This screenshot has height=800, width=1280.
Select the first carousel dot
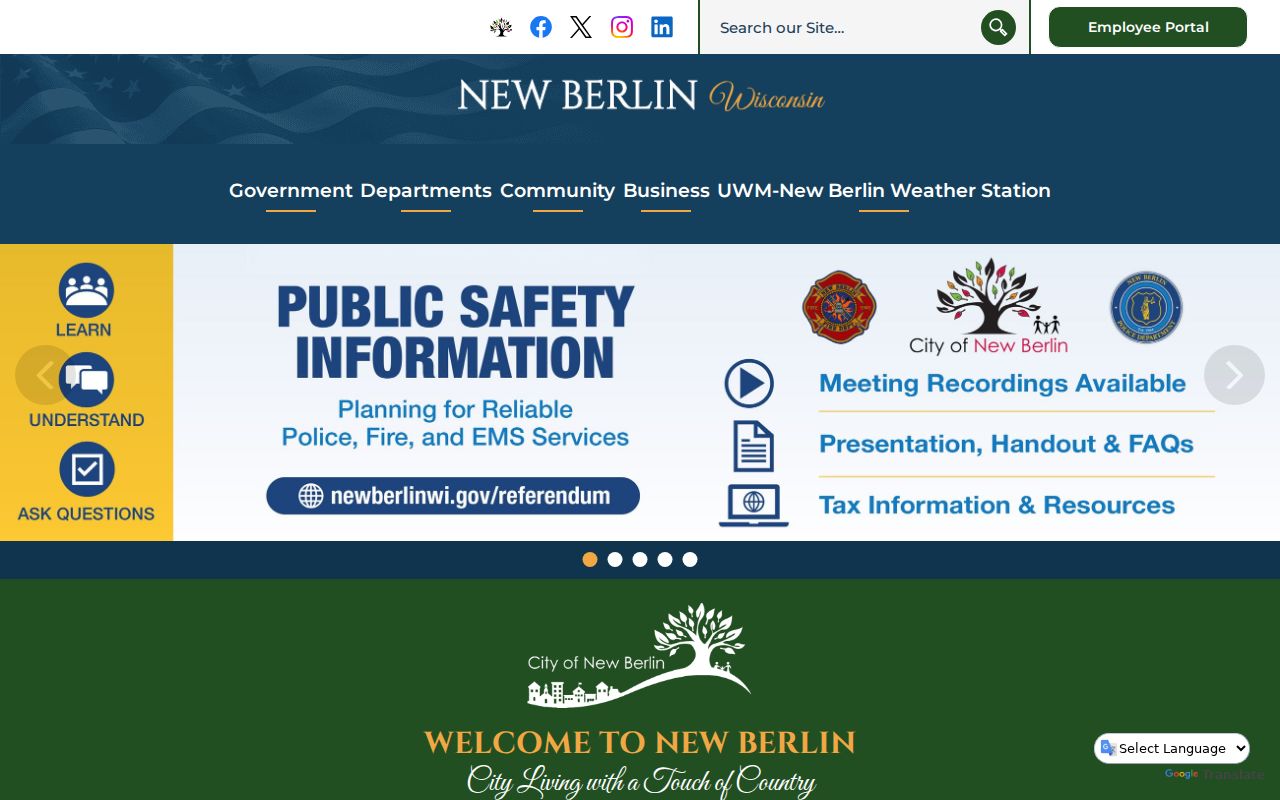tap(590, 560)
